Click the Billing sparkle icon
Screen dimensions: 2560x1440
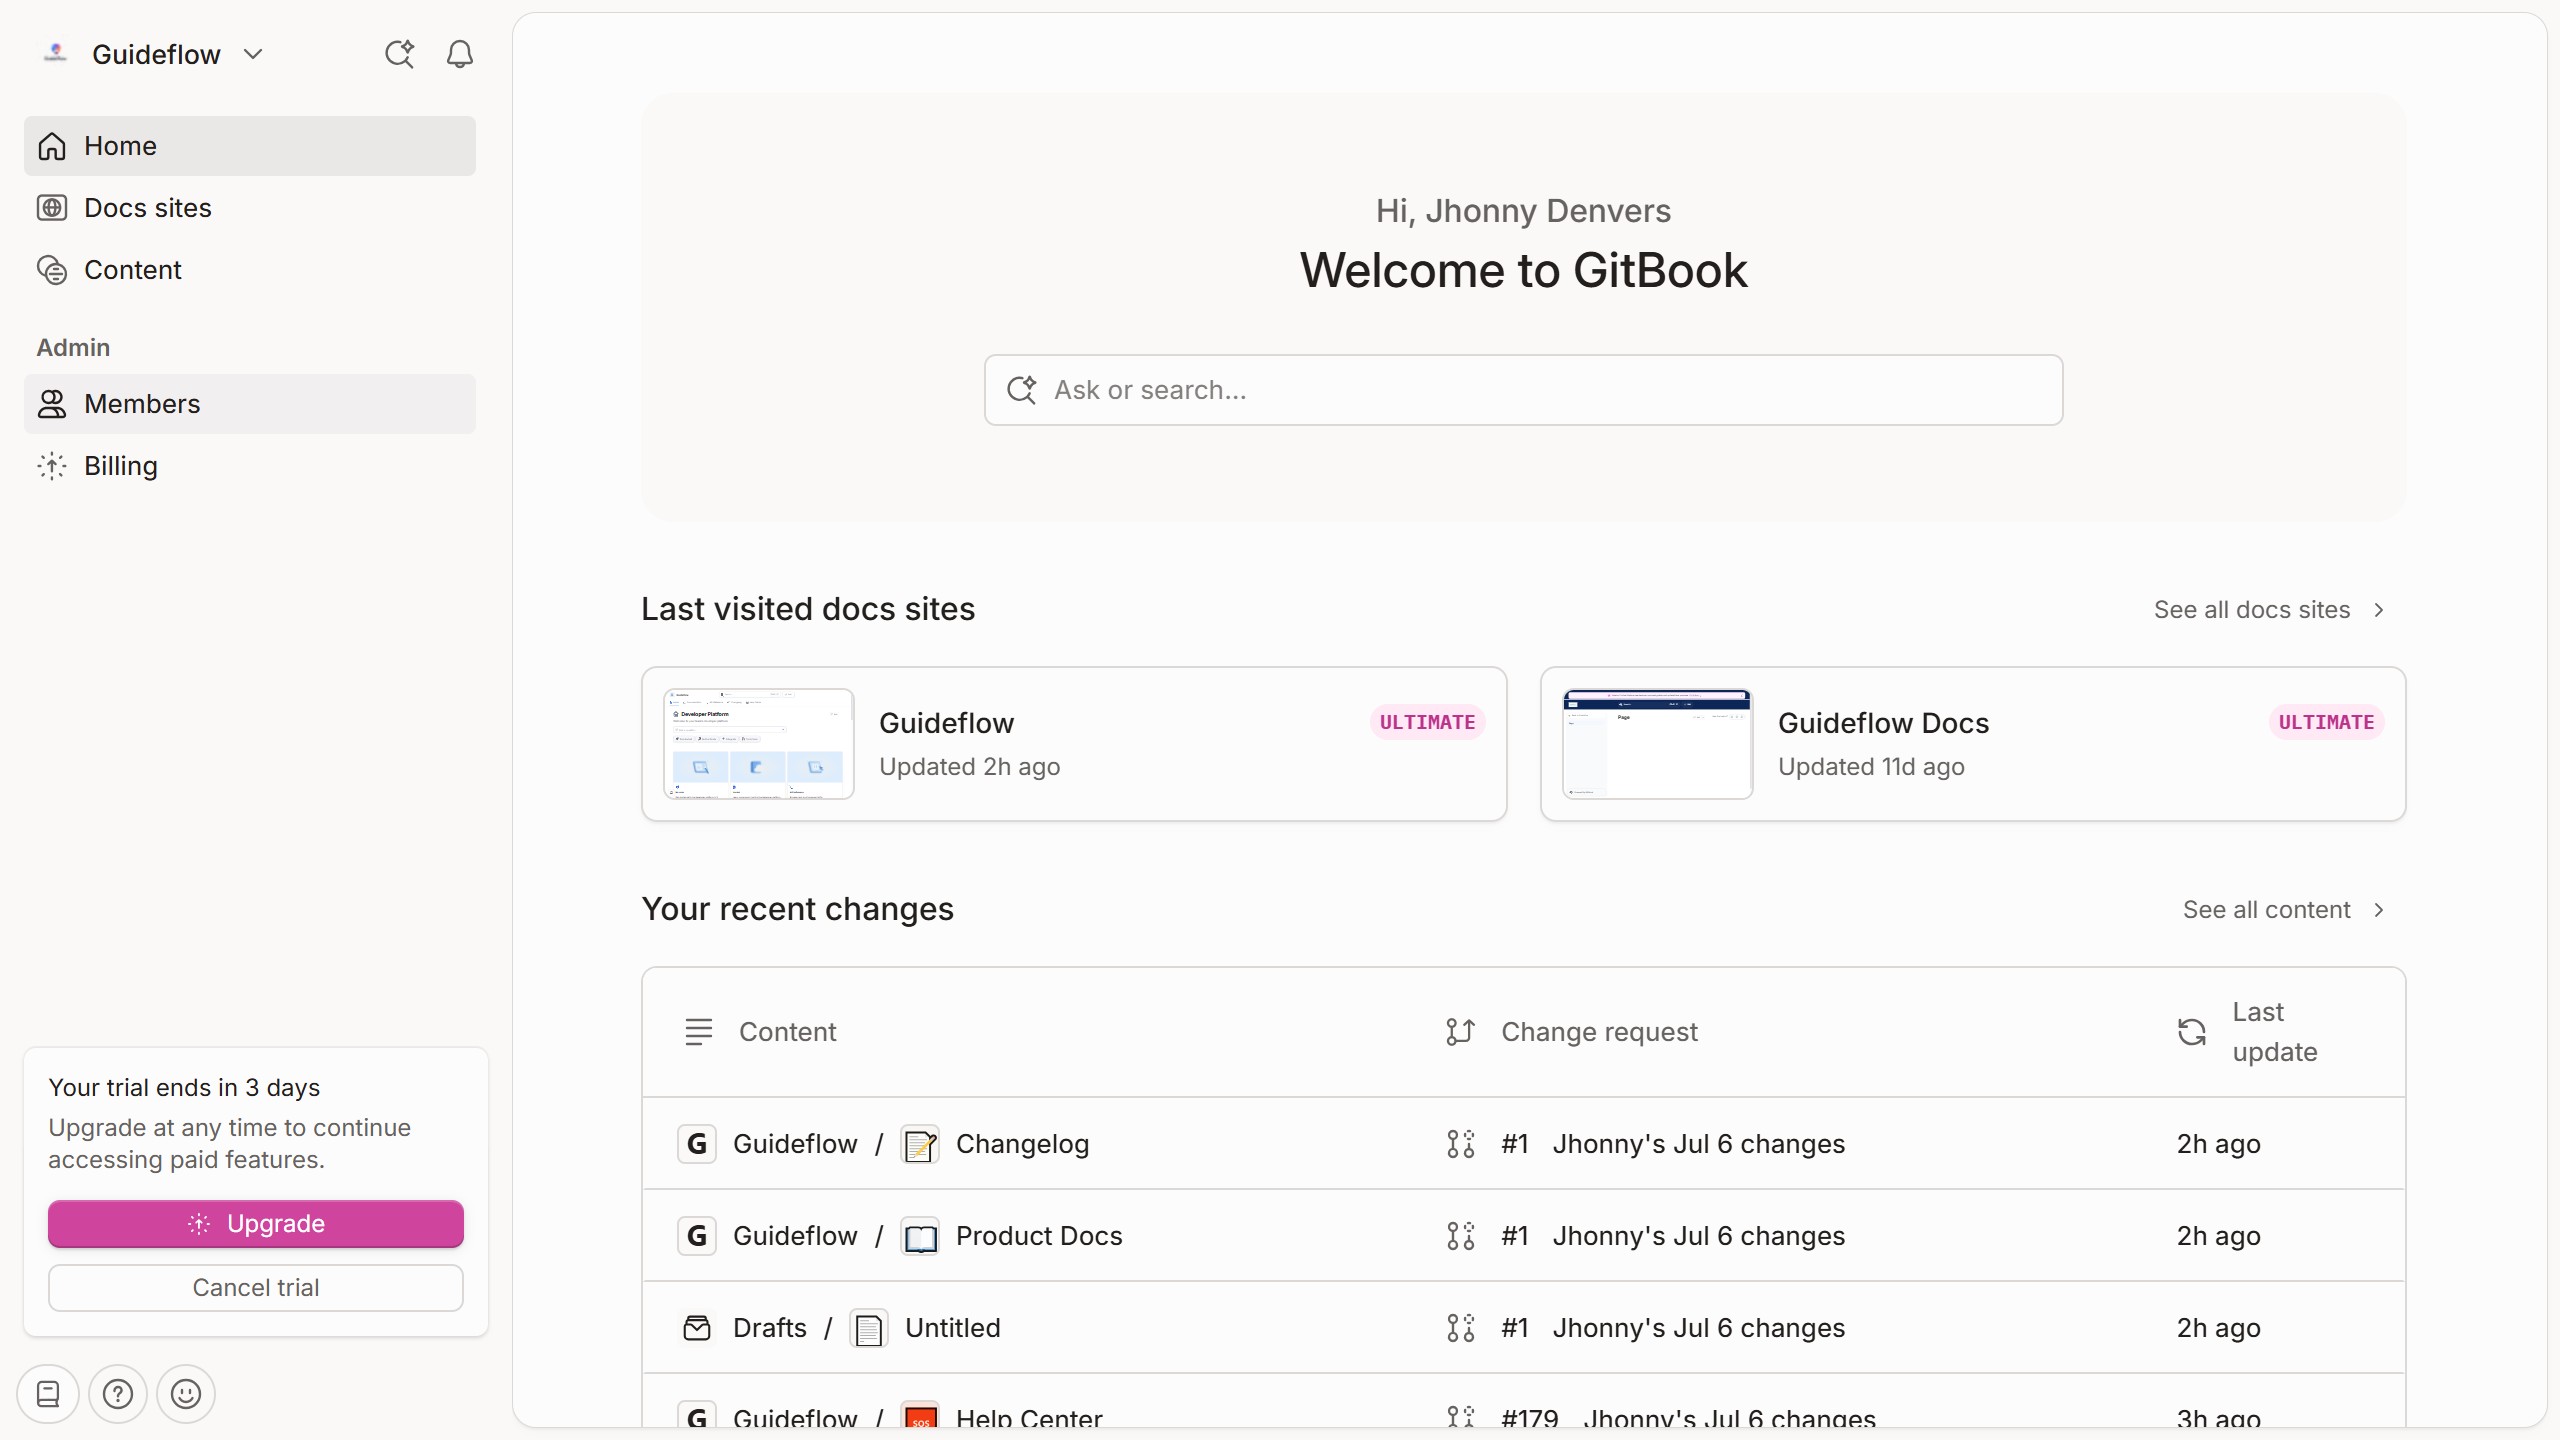point(52,466)
